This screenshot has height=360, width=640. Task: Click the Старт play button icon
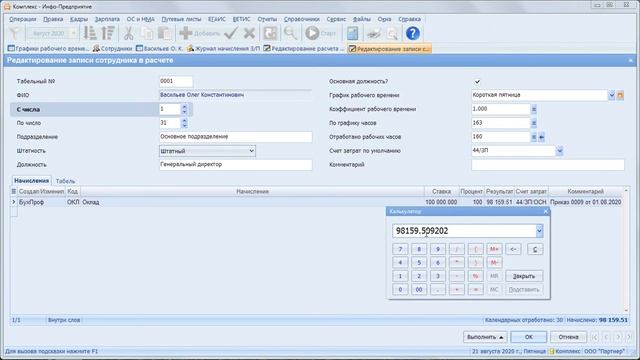312,33
